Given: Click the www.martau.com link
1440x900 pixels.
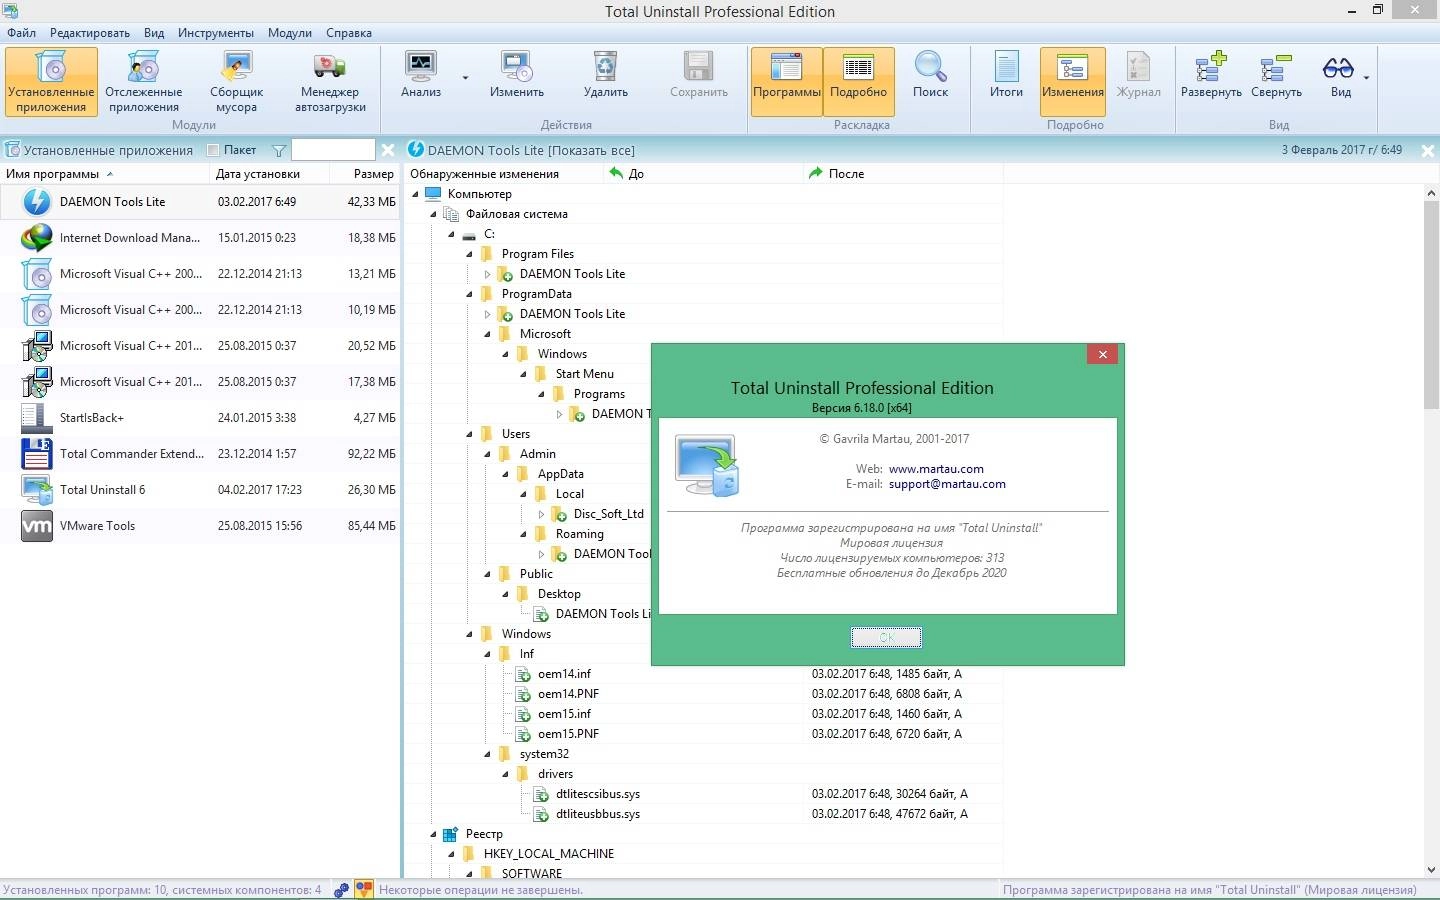Looking at the screenshot, I should [x=936, y=469].
